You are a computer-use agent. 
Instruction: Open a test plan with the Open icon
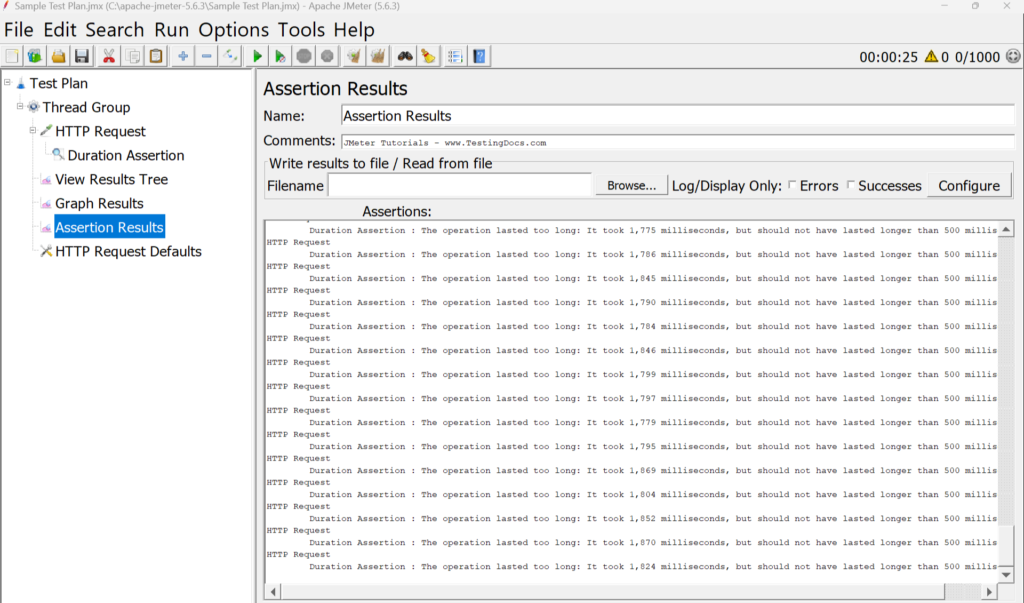click(59, 56)
